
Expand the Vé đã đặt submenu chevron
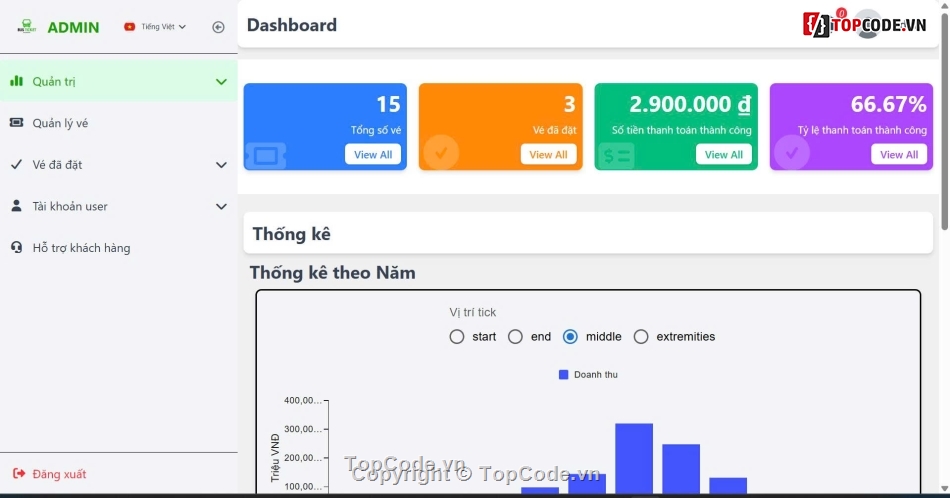point(221,165)
